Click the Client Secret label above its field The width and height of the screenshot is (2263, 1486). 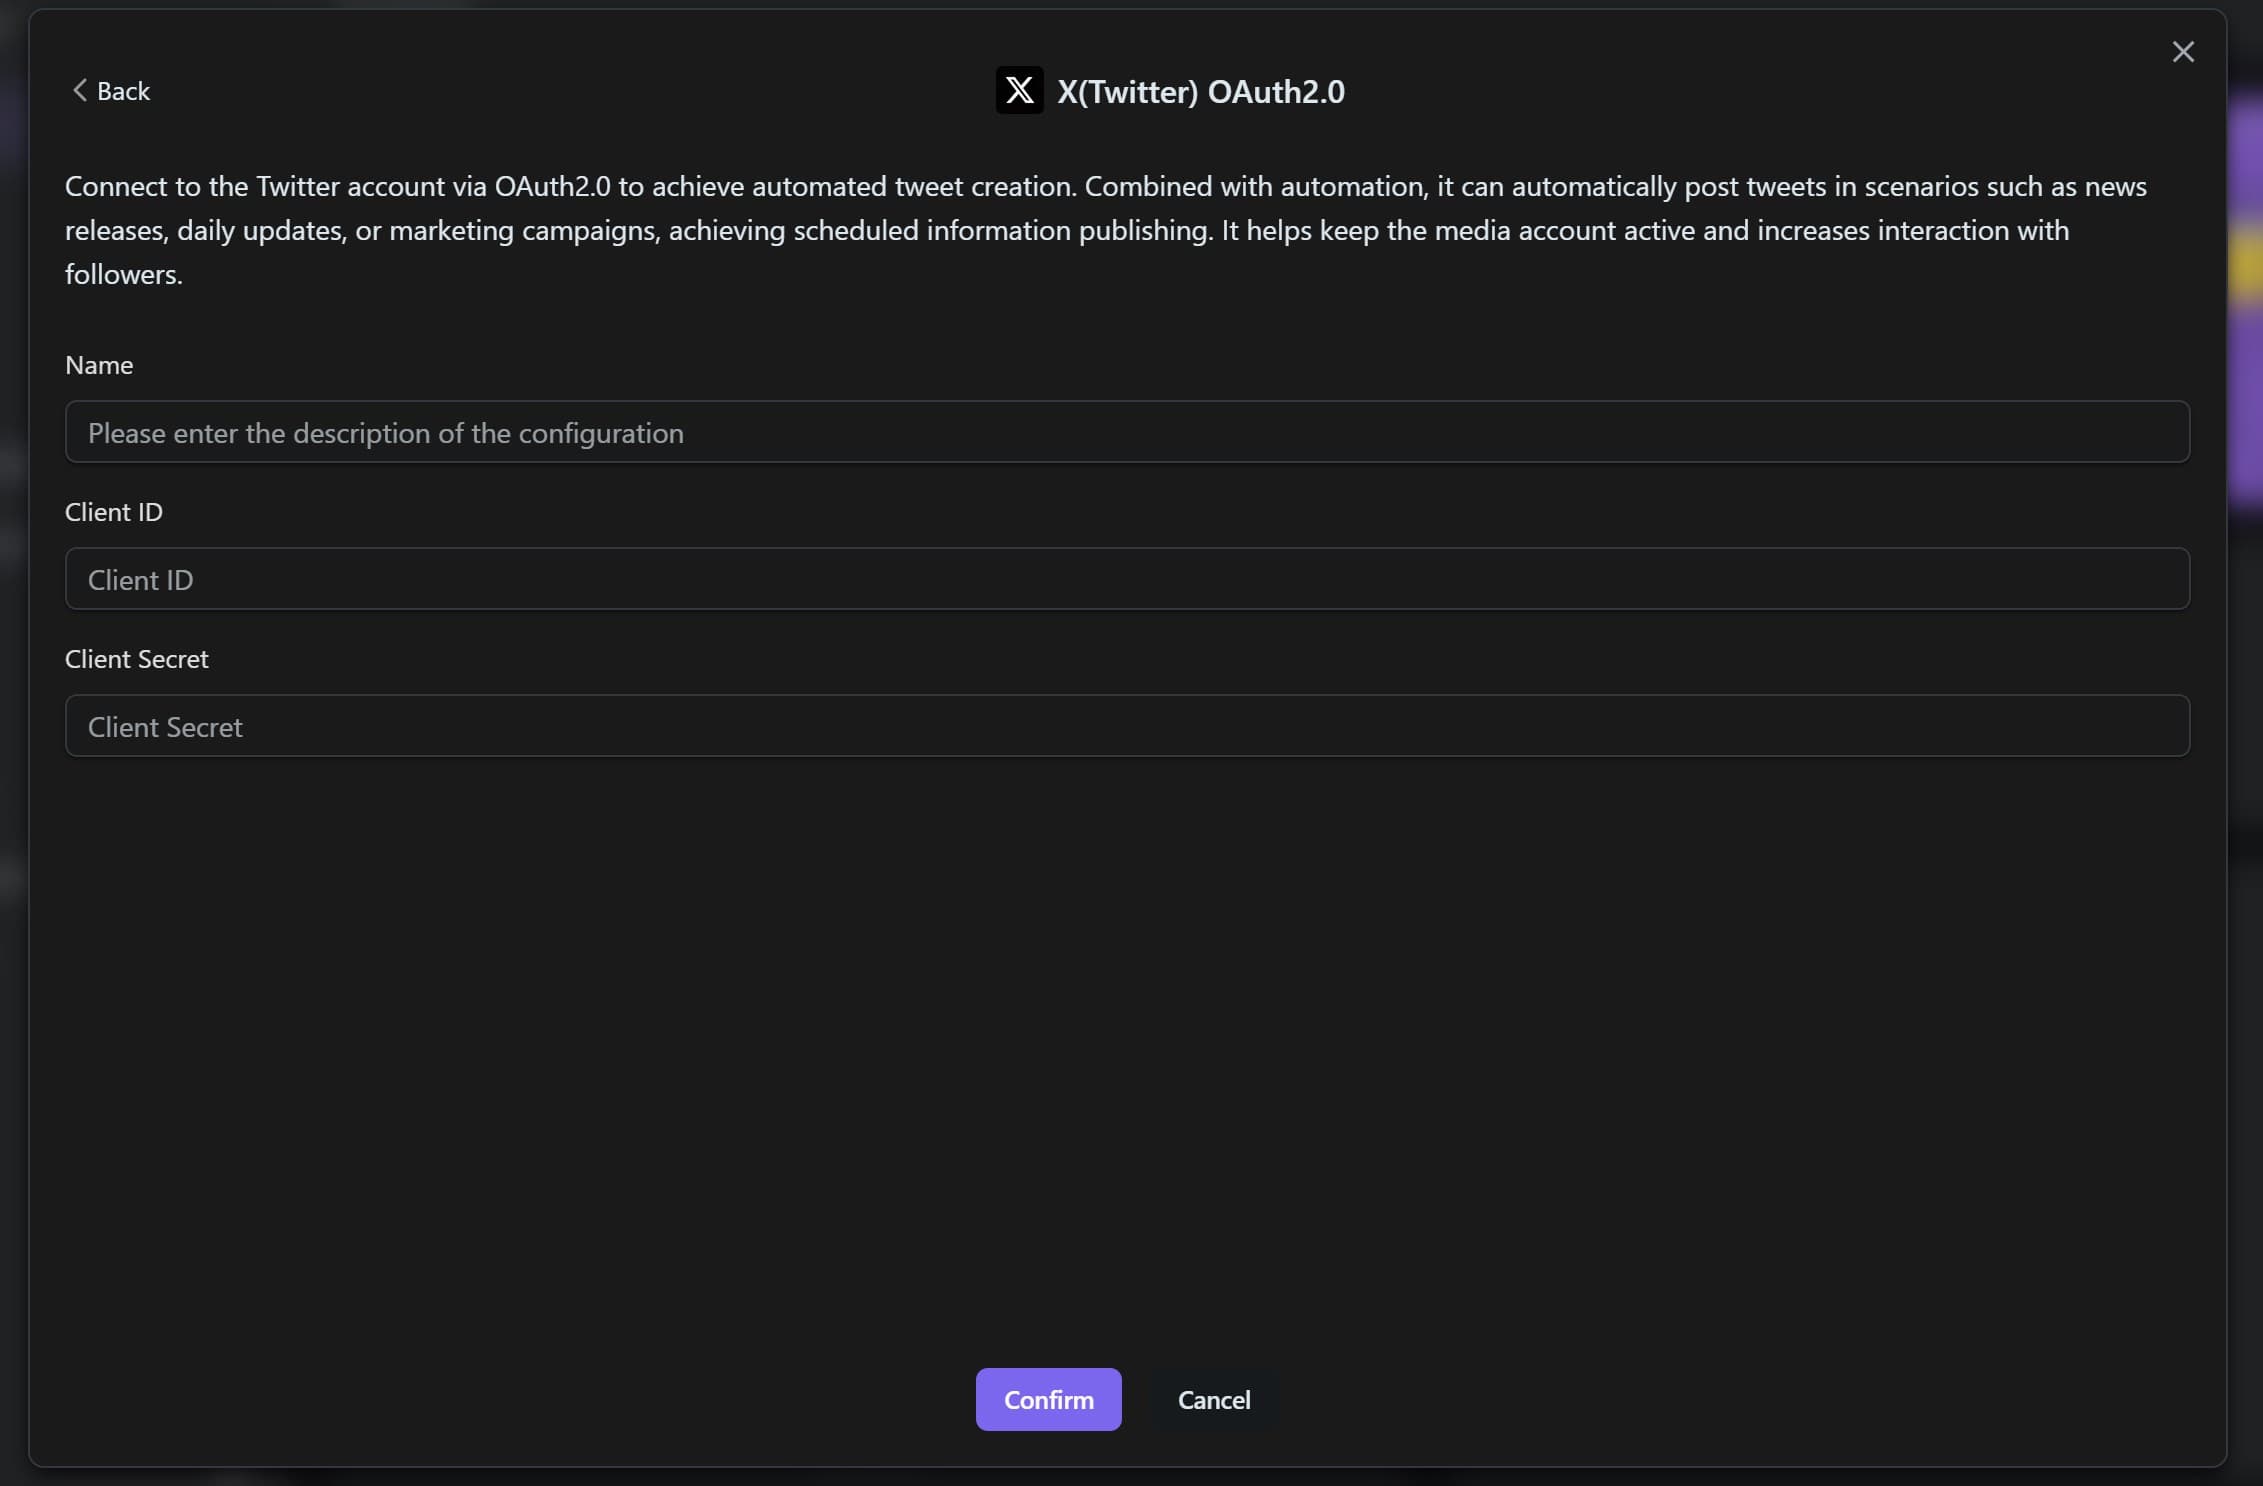137,659
